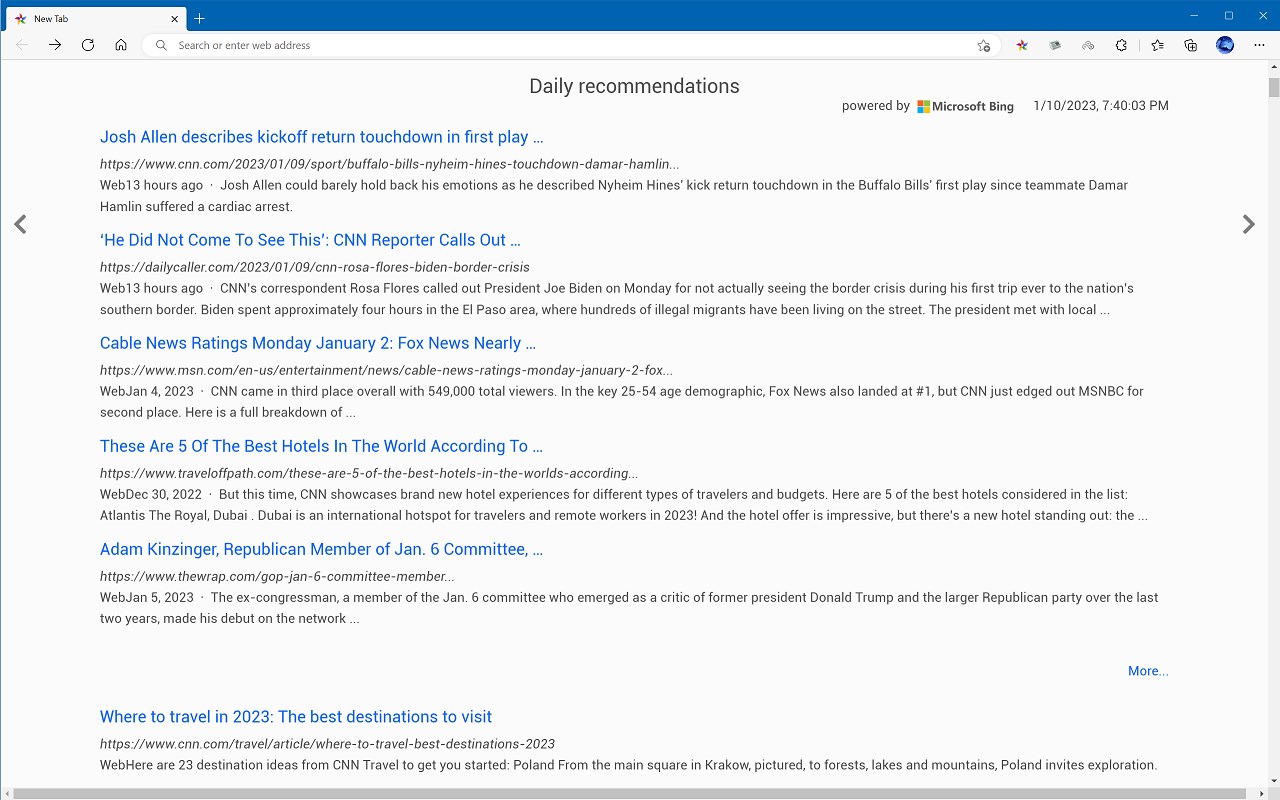Select the New Tab browser tab
The image size is (1280, 800).
(96, 18)
